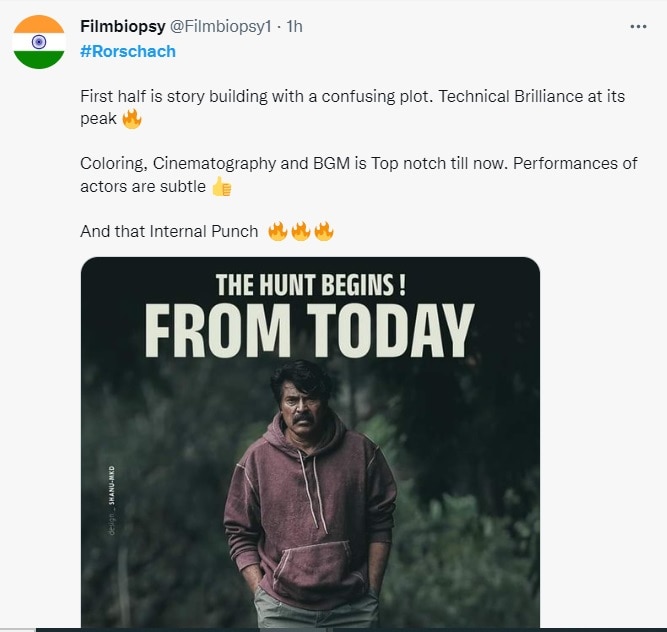
Task: Click the "FROM TODAY" poster text
Action: (x=309, y=332)
